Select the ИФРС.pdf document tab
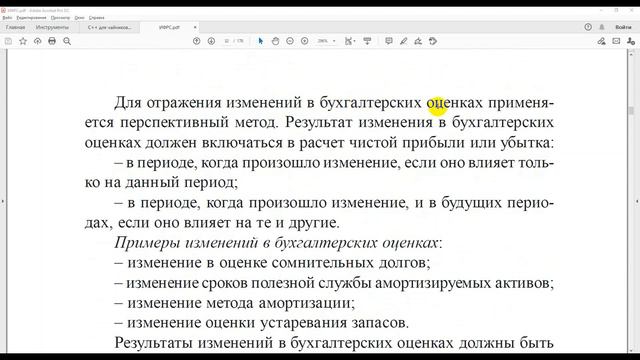The width and height of the screenshot is (640, 360). [169, 27]
